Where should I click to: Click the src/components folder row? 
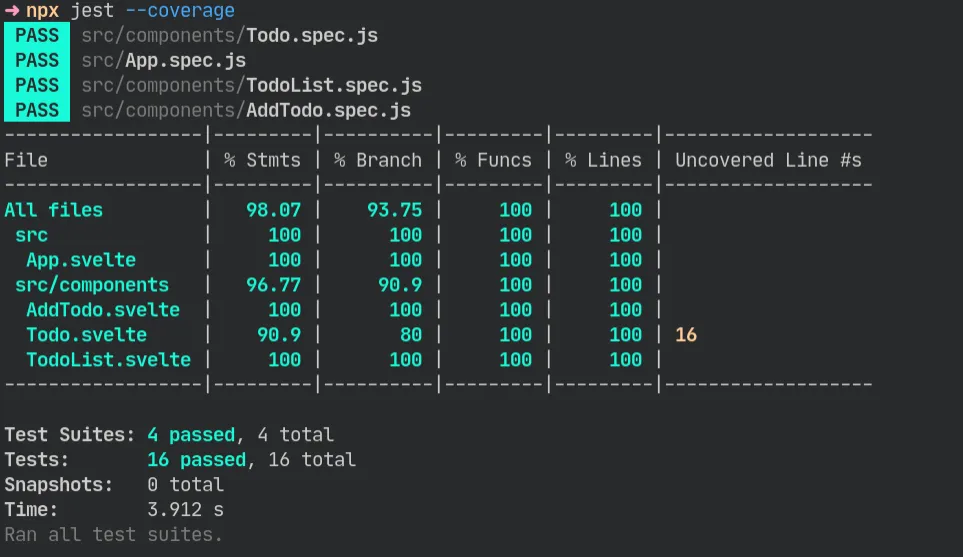click(x=92, y=285)
